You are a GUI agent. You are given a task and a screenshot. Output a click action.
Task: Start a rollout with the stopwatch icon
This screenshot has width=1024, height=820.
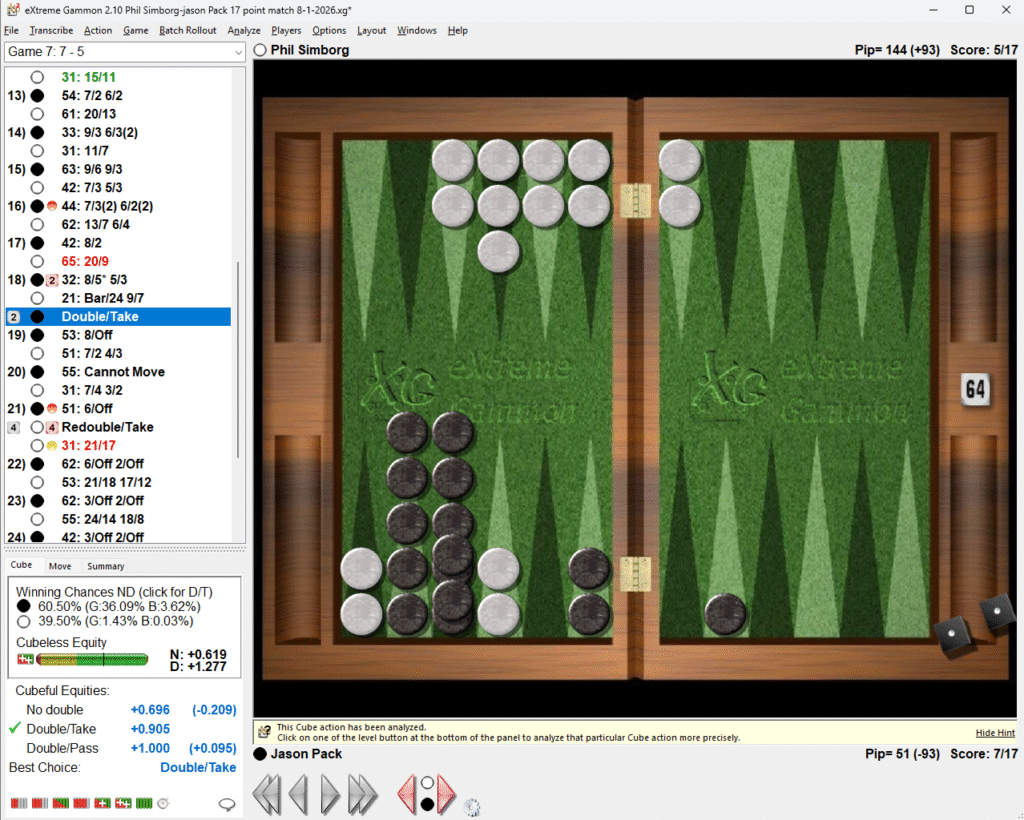[x=163, y=803]
